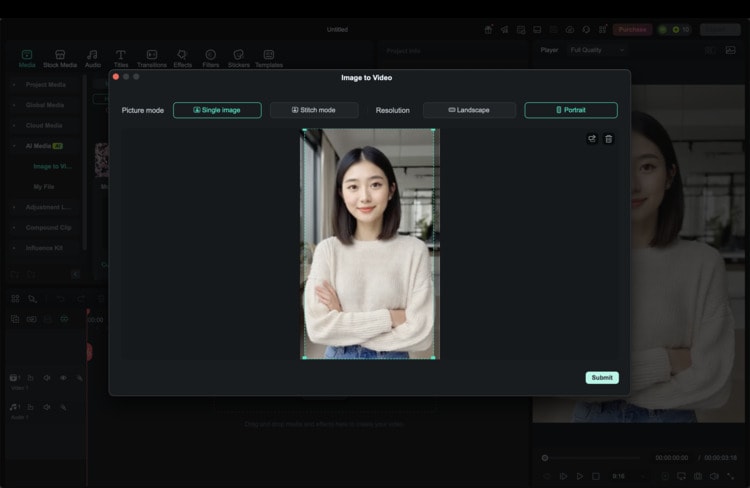This screenshot has height=488, width=750.
Task: Click the player play-from-start button
Action: pos(563,476)
